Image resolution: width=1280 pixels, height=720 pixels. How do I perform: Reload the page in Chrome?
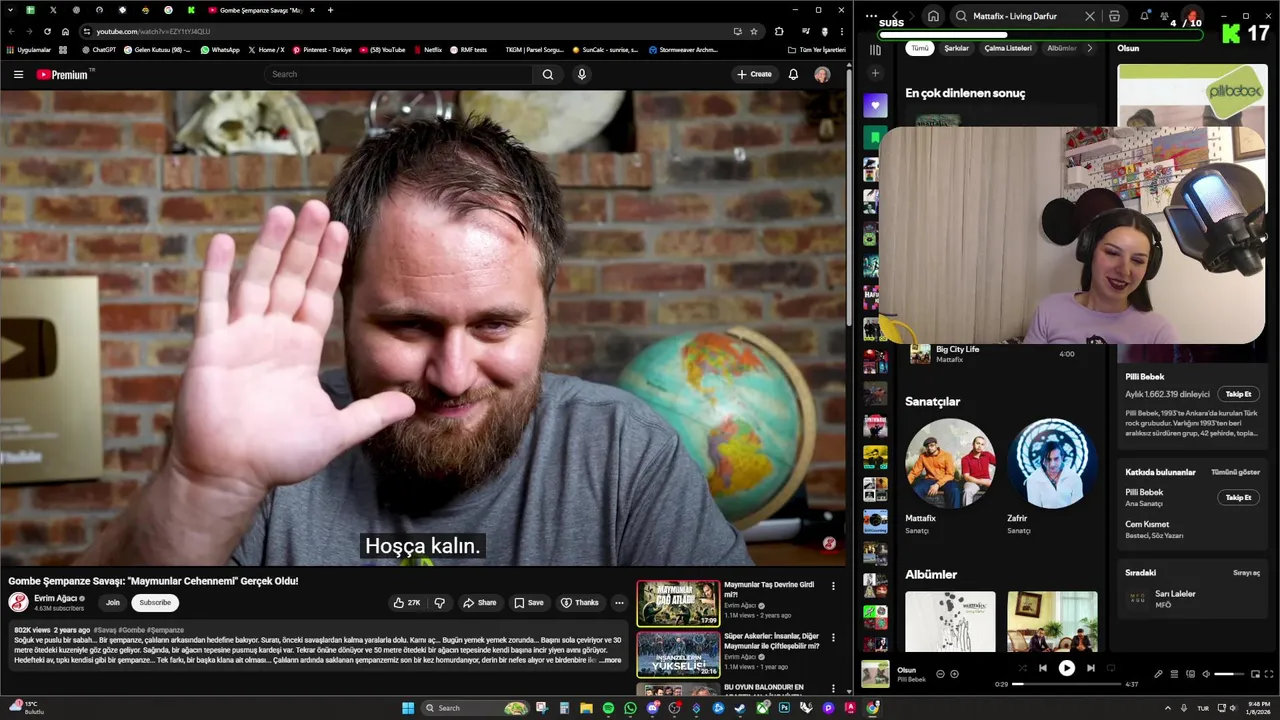tap(47, 31)
